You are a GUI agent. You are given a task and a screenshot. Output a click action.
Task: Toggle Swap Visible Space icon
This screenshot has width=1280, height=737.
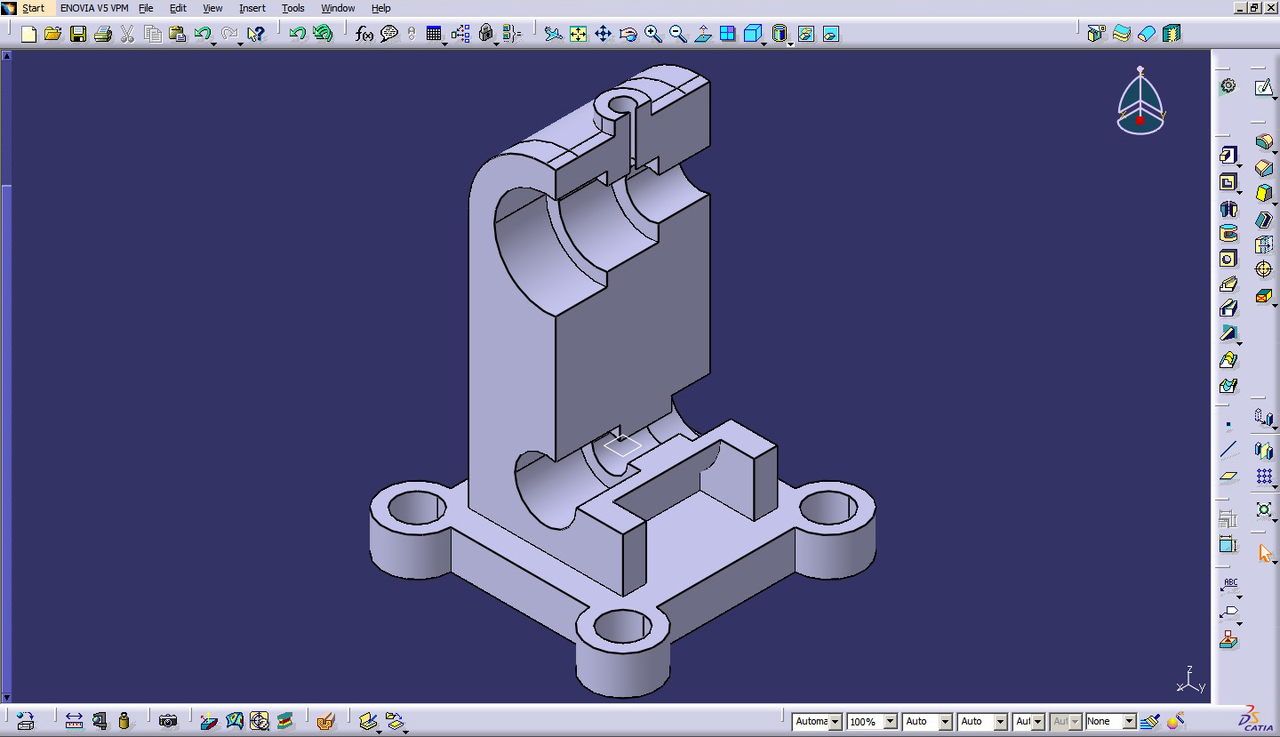[831, 34]
